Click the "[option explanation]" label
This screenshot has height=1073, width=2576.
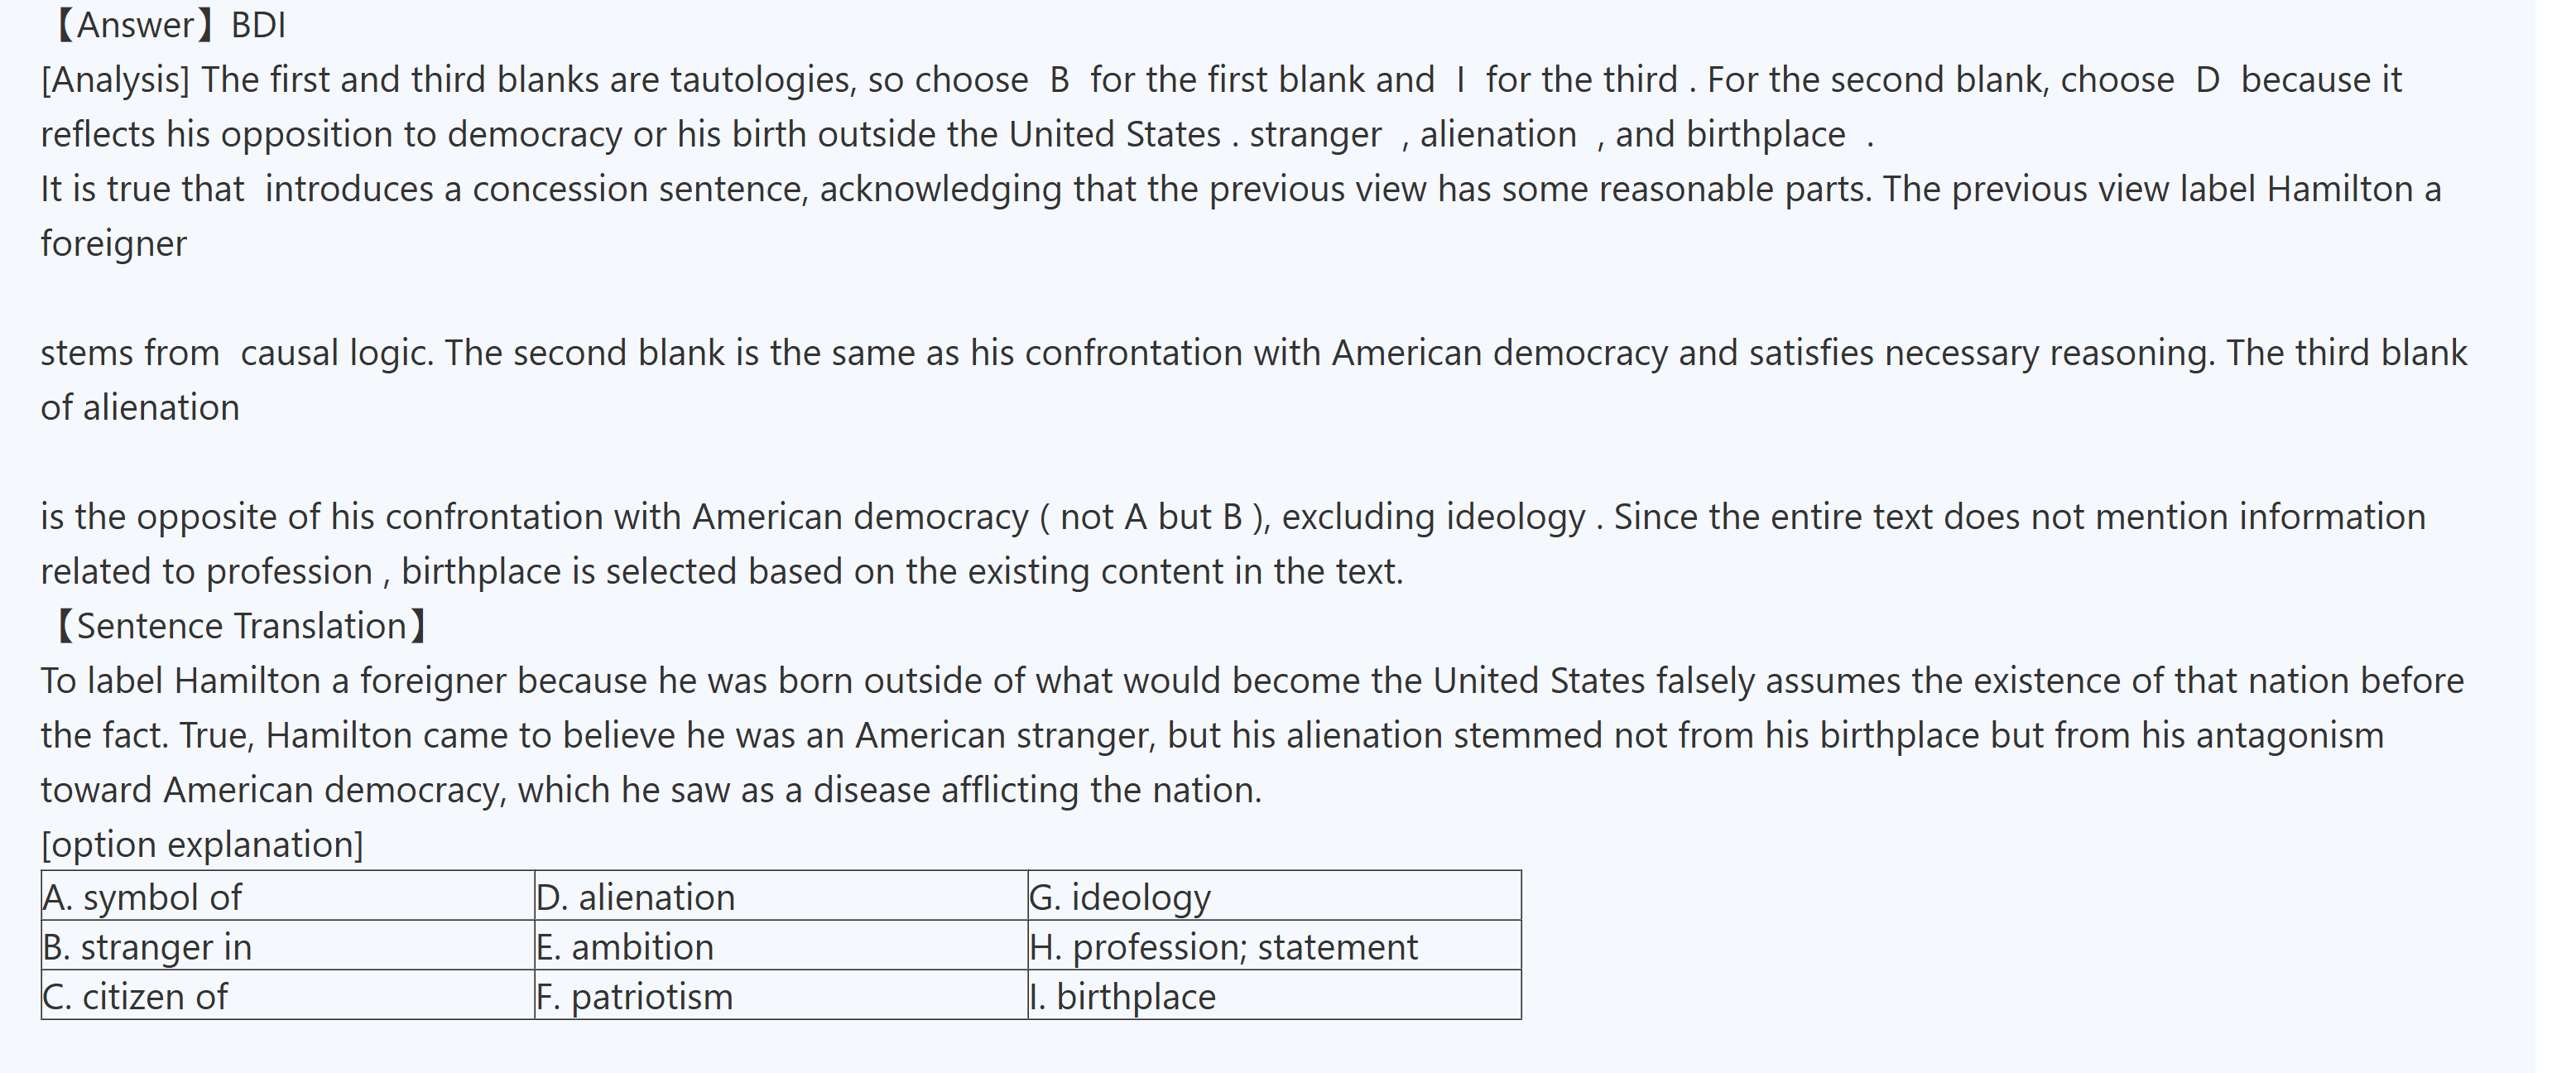202,845
